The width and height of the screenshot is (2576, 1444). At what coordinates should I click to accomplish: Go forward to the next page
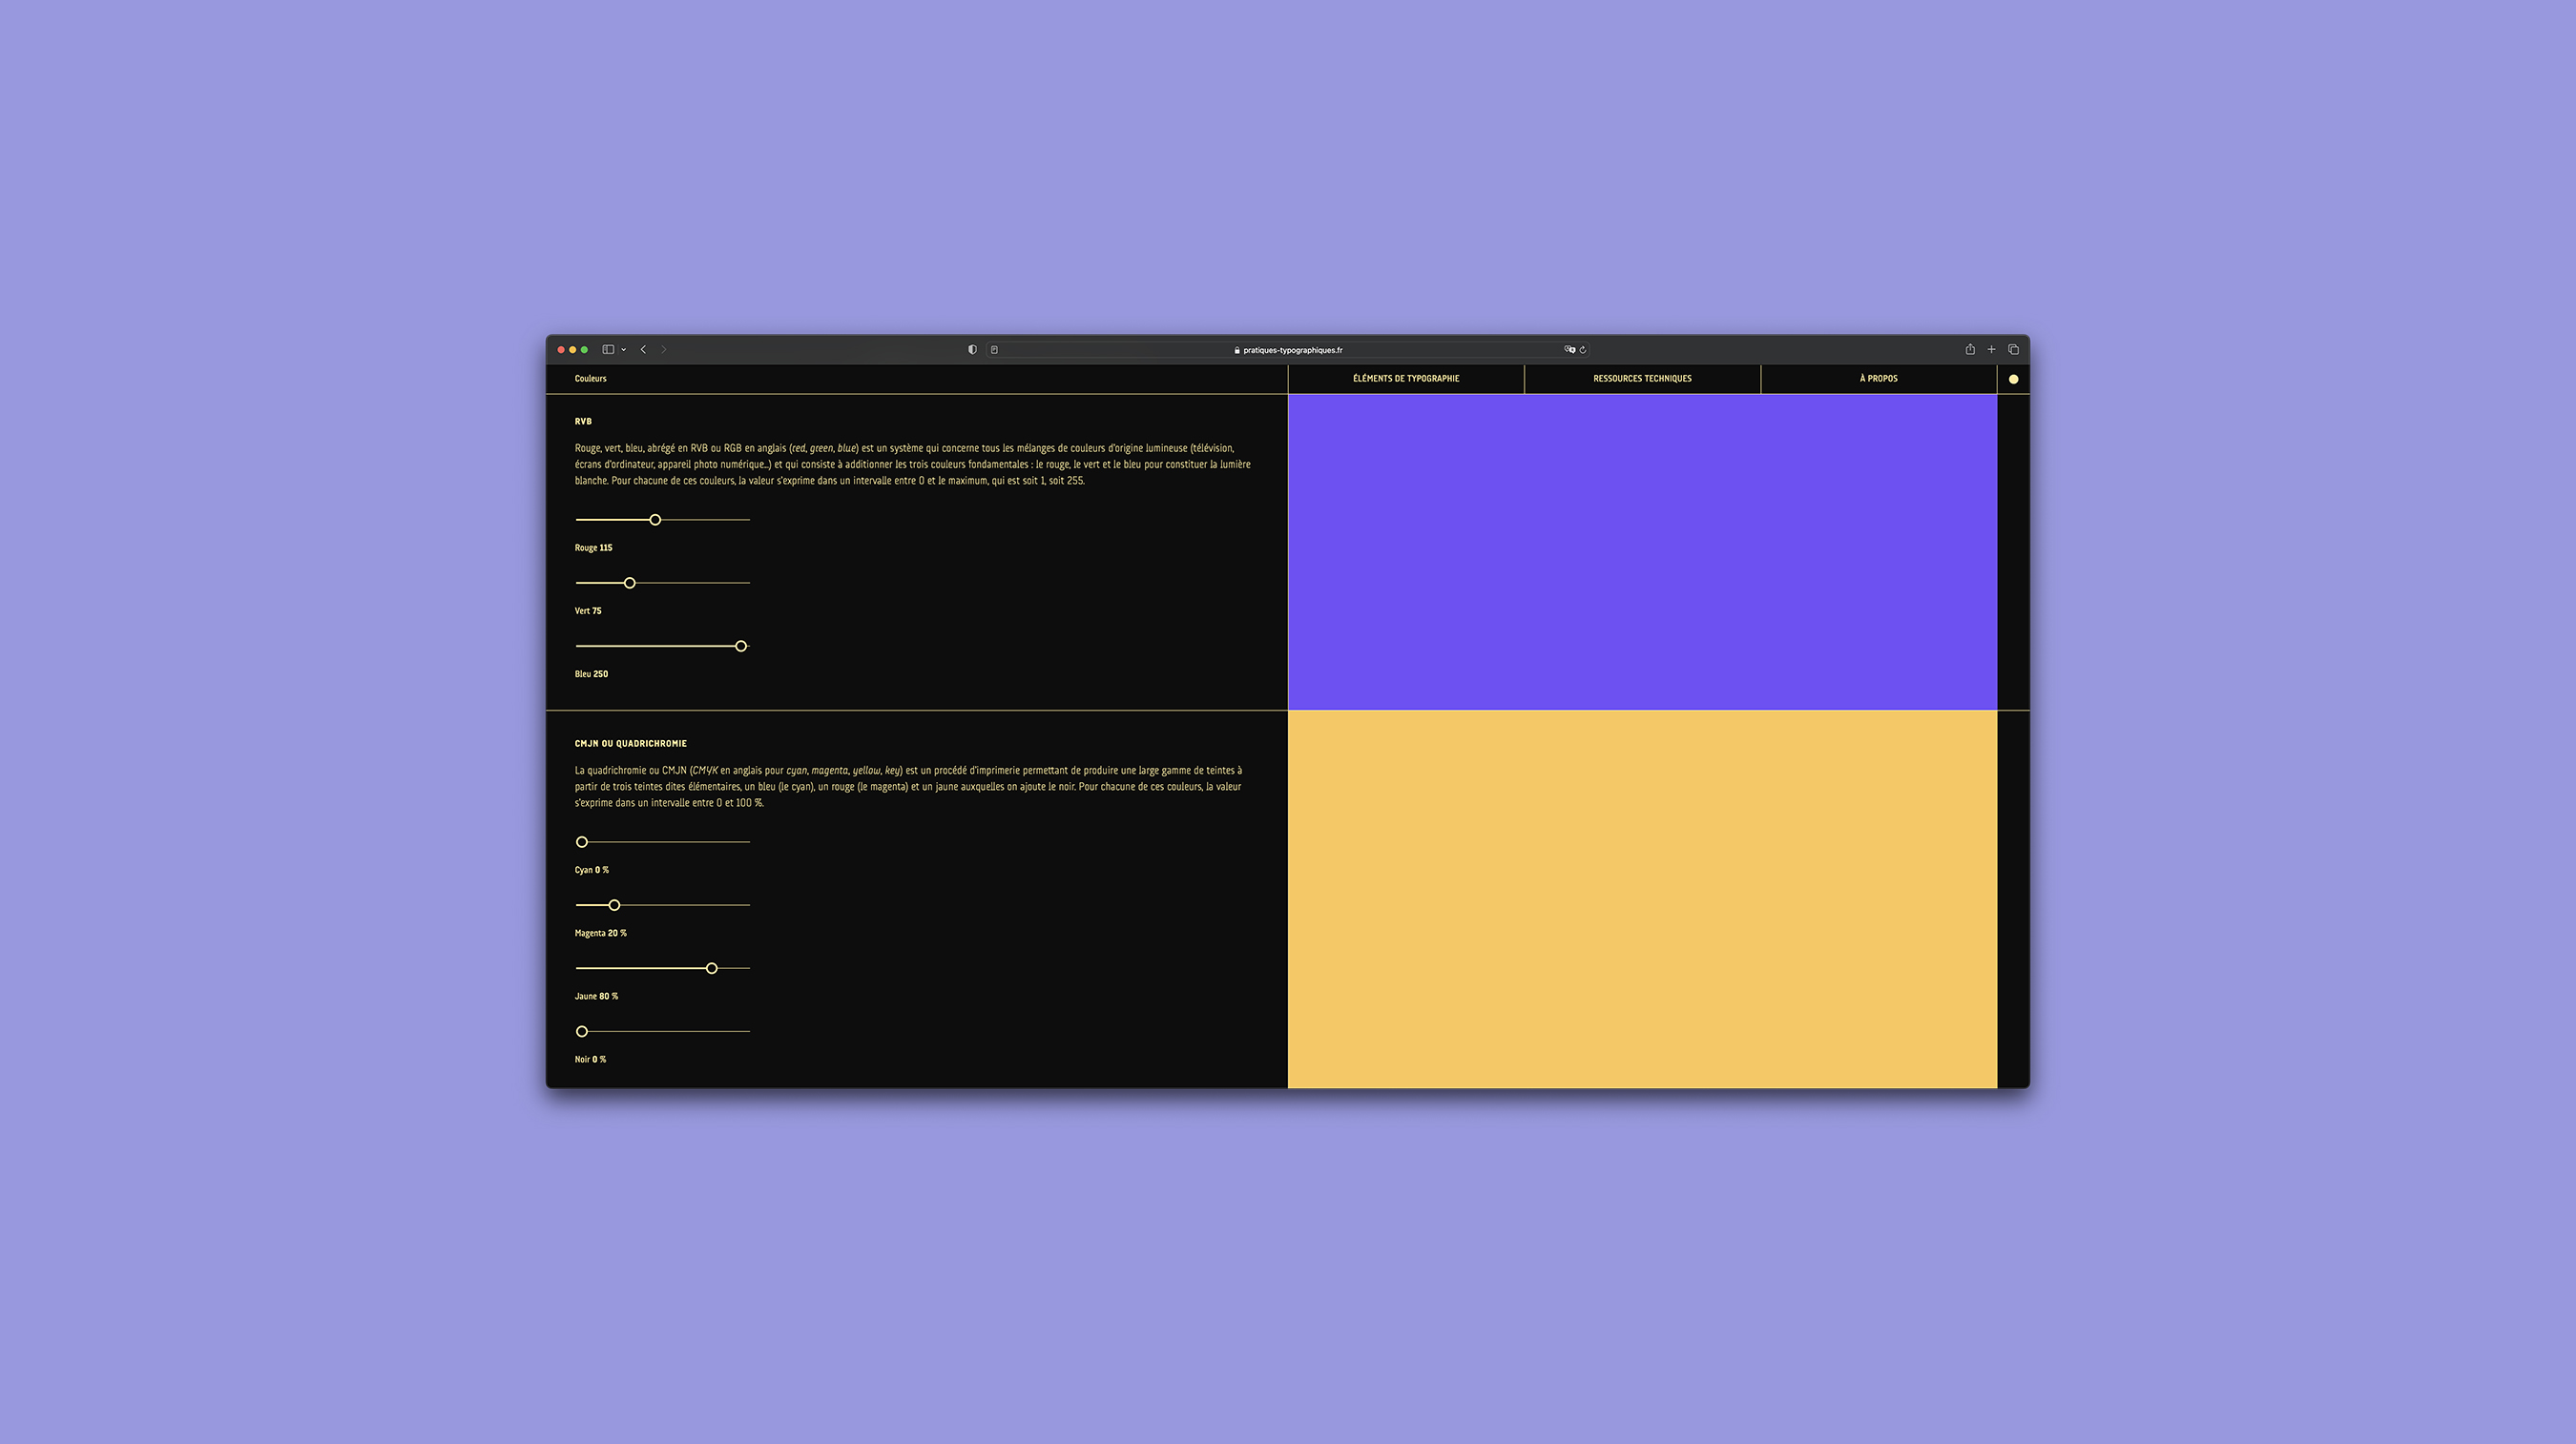point(664,349)
